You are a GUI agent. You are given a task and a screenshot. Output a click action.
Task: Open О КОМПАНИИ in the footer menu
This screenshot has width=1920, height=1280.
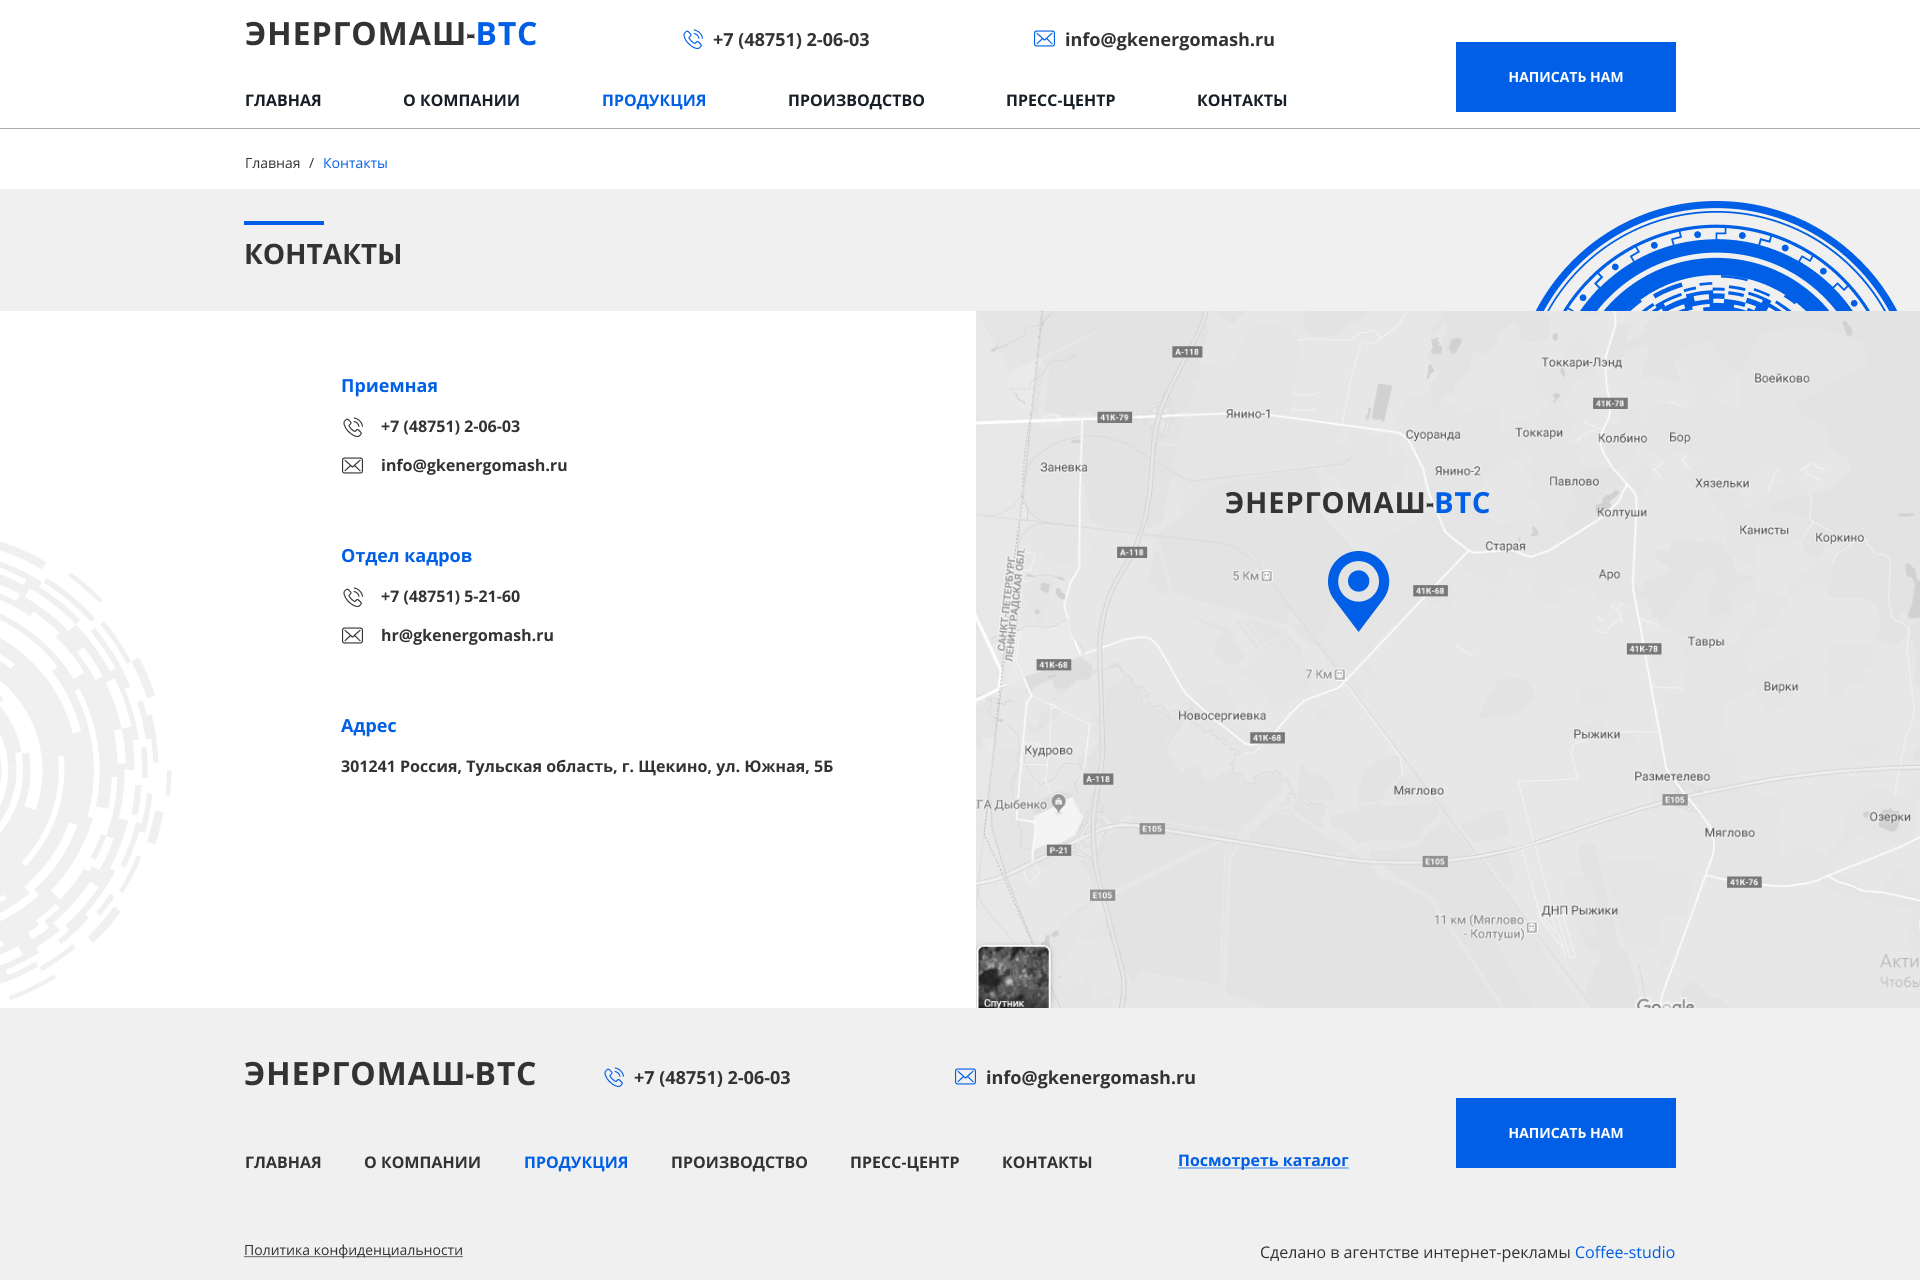[422, 1162]
